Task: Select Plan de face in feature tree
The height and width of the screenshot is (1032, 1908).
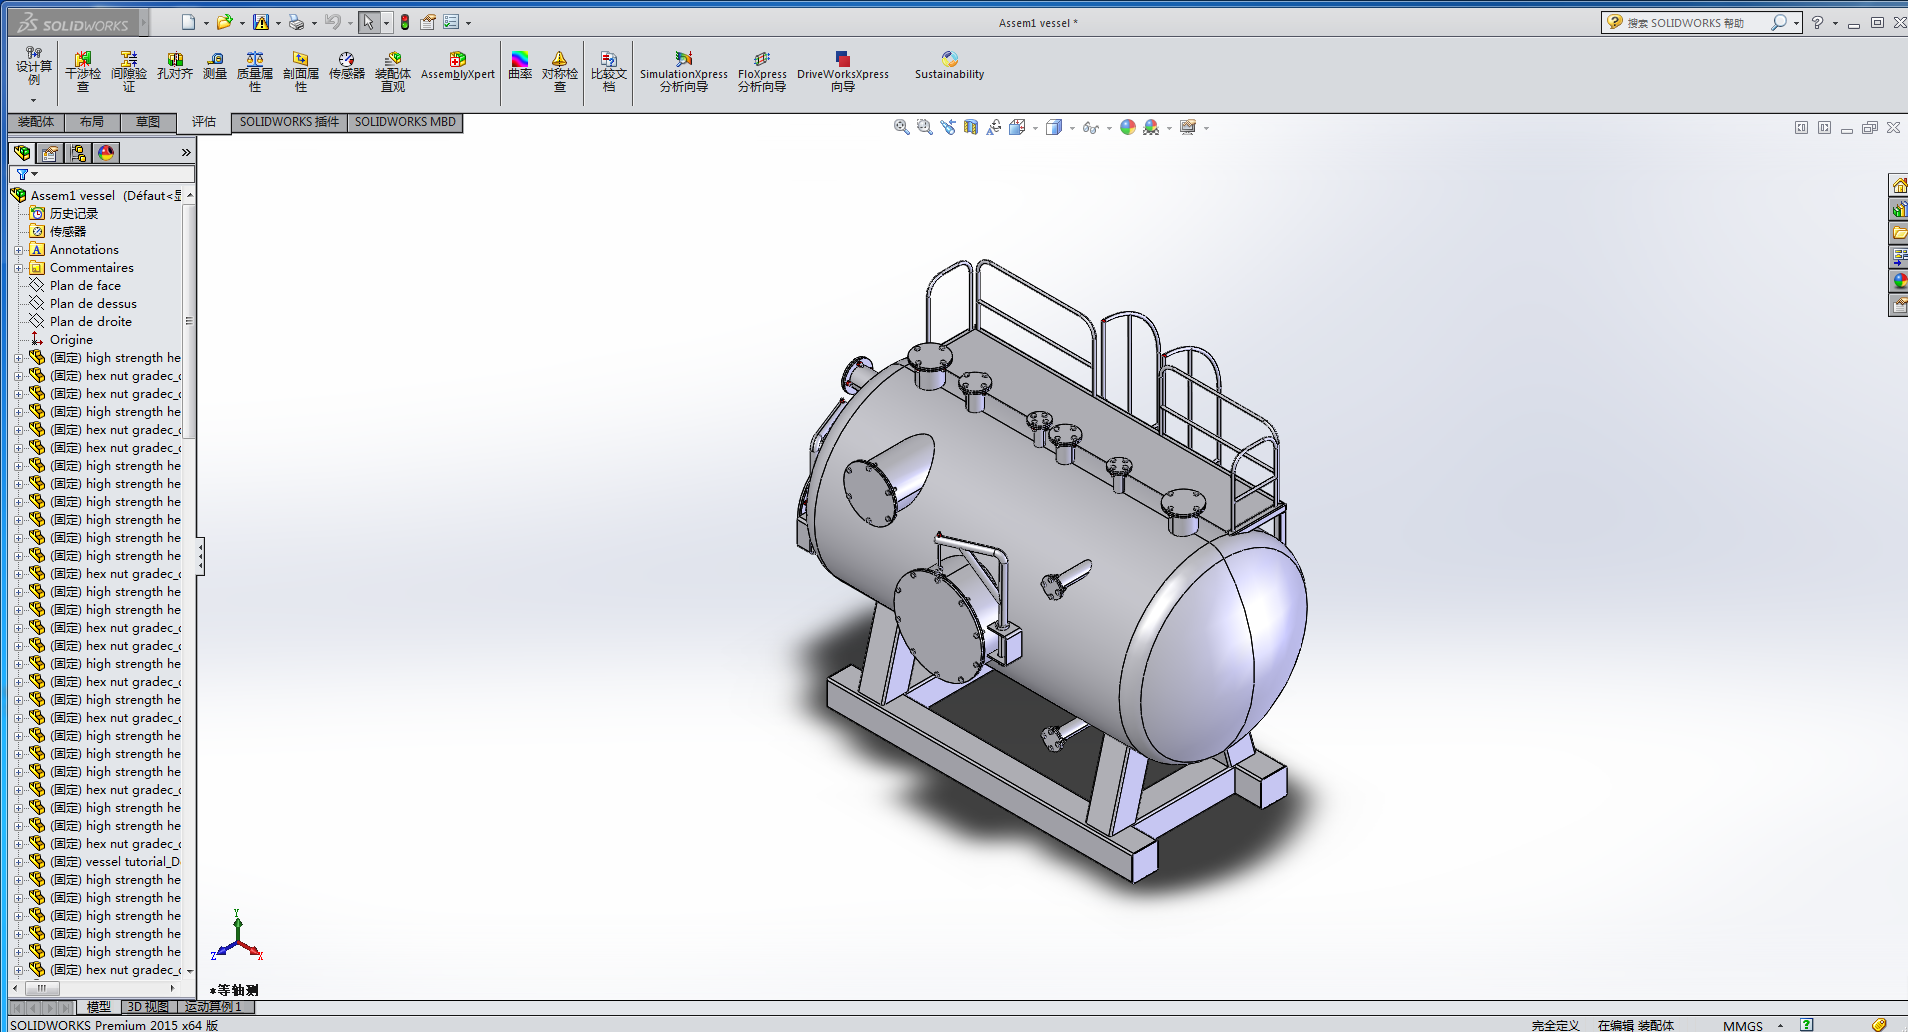Action: [85, 286]
